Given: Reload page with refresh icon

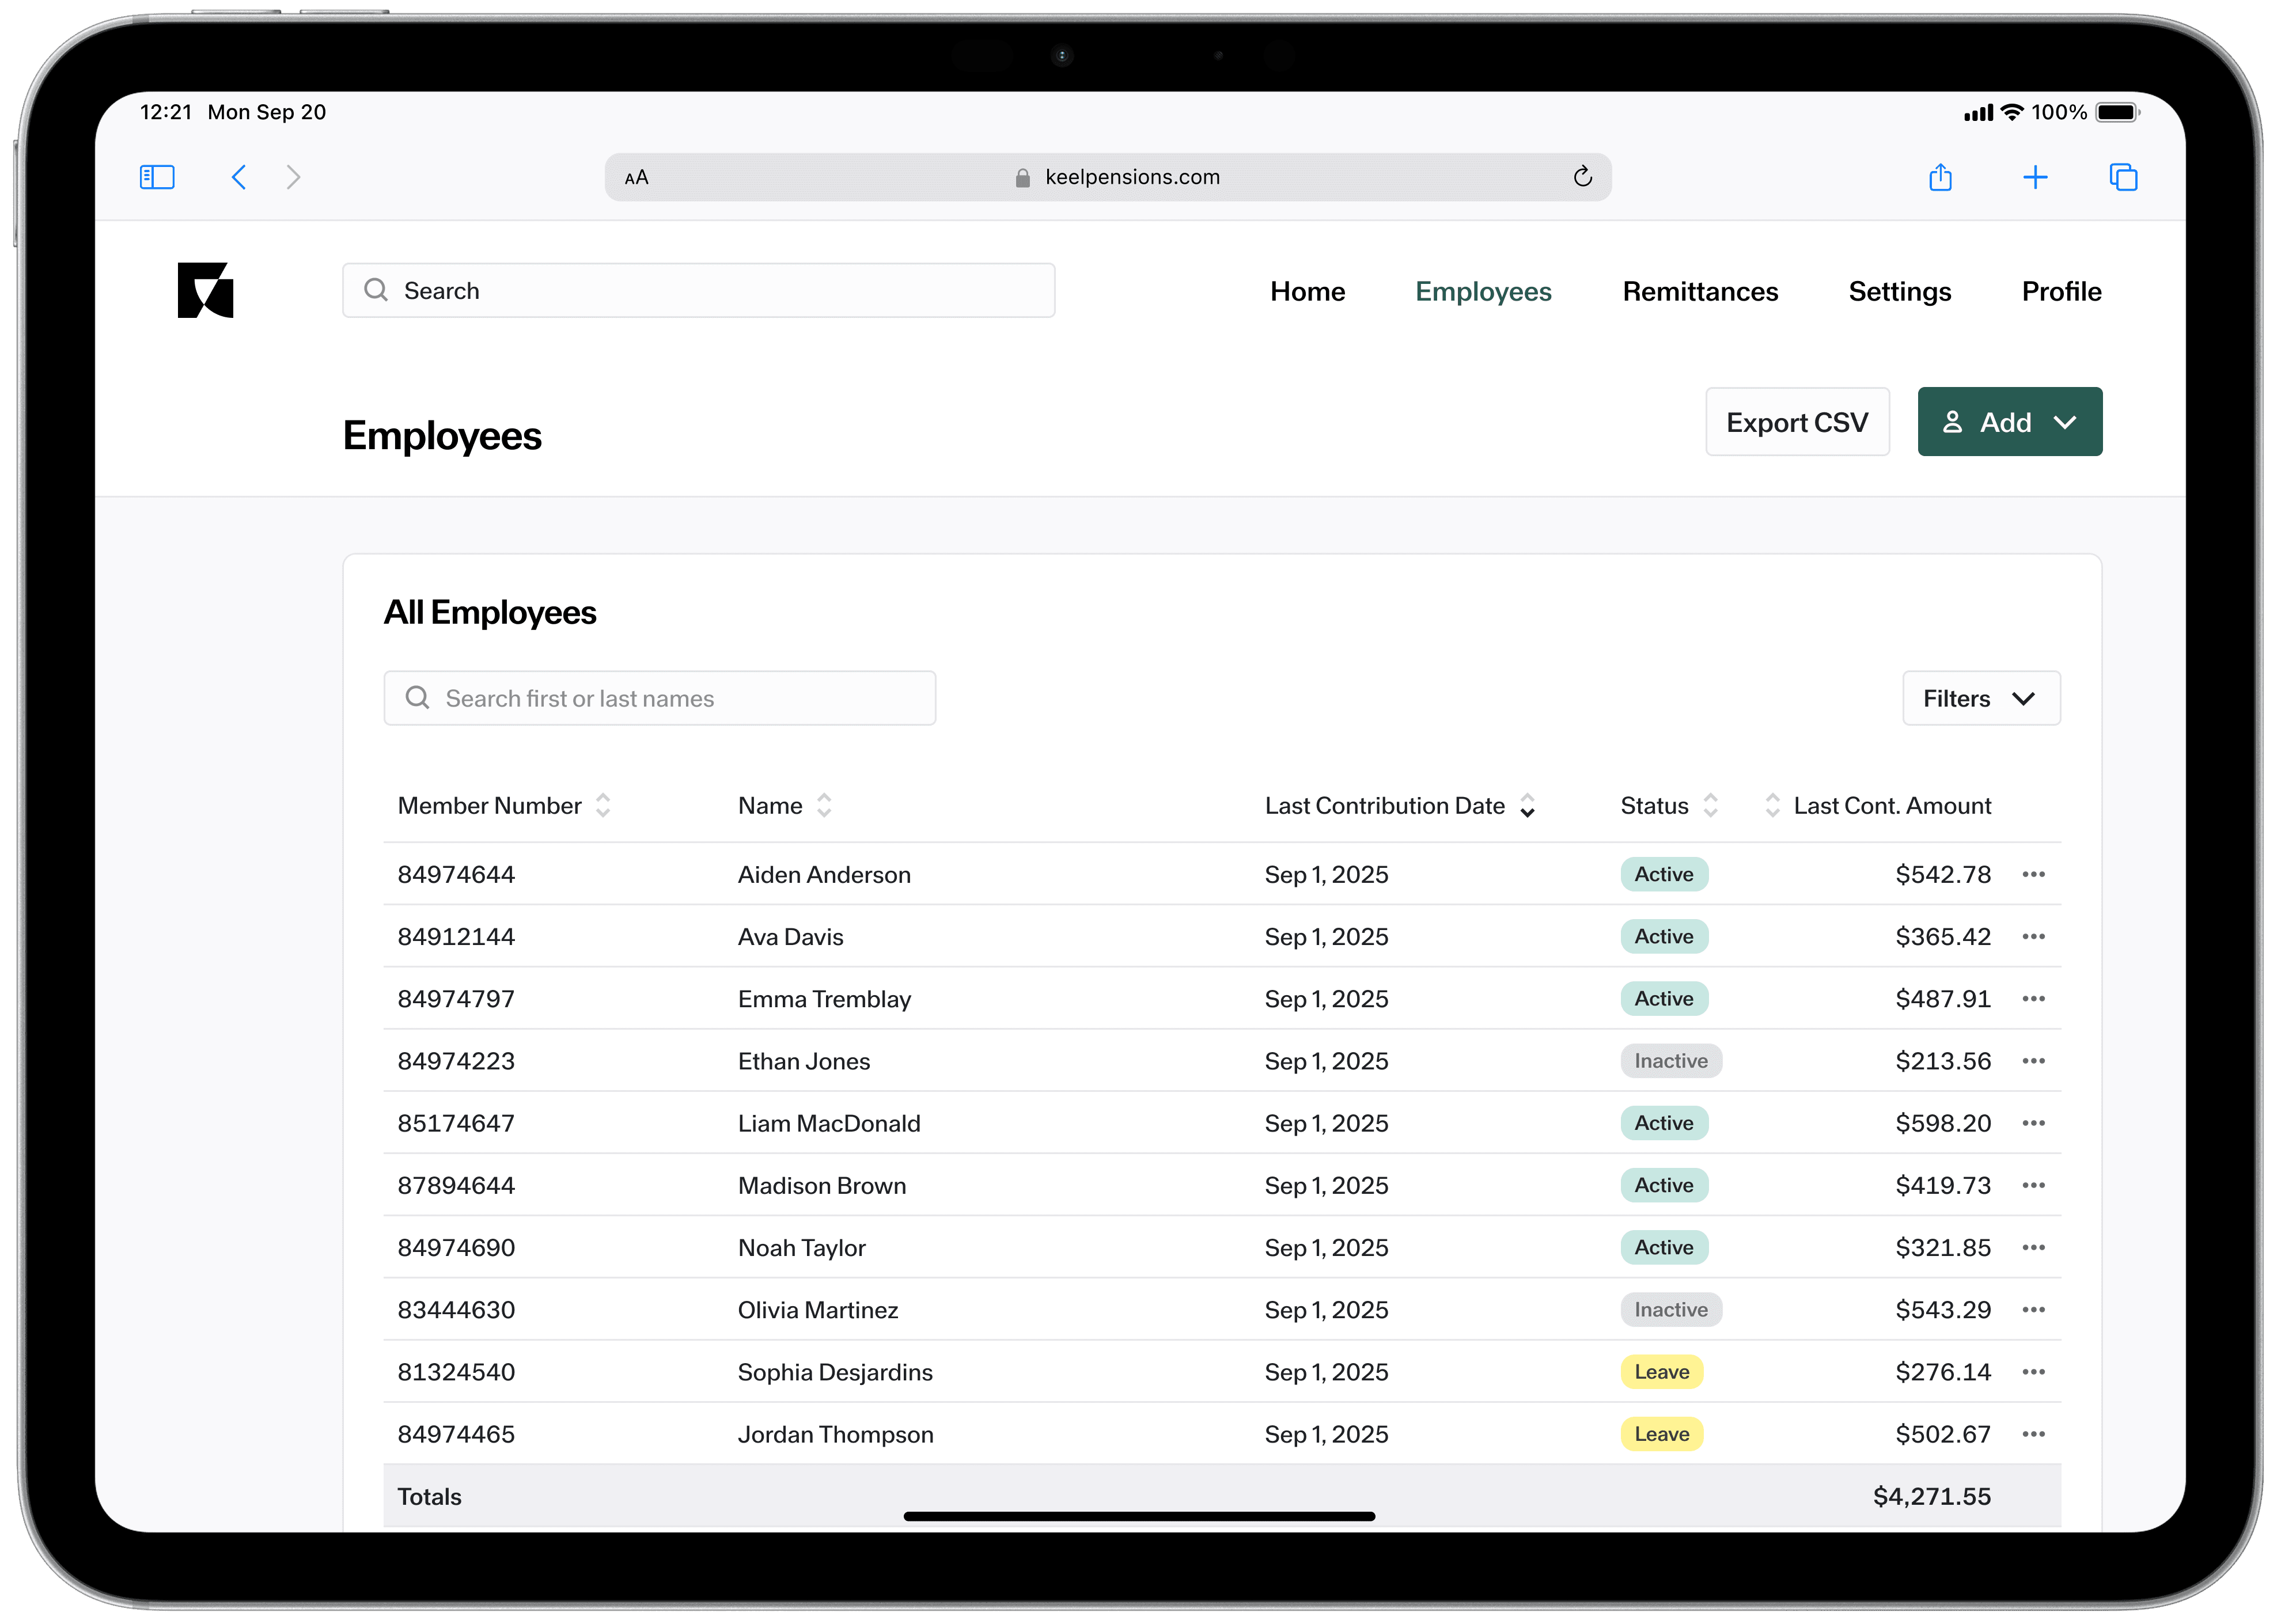Looking at the screenshot, I should [1582, 177].
